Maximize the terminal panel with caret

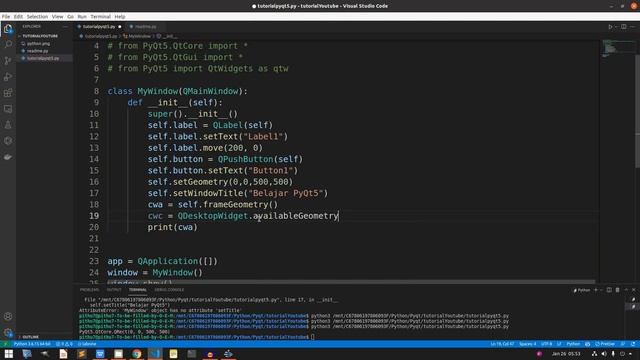click(x=626, y=290)
